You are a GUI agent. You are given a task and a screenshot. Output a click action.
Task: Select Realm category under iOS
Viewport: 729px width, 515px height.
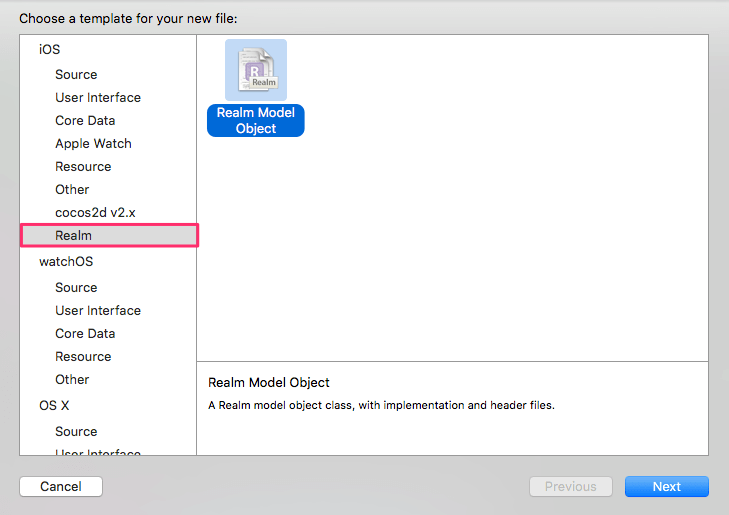click(x=73, y=235)
